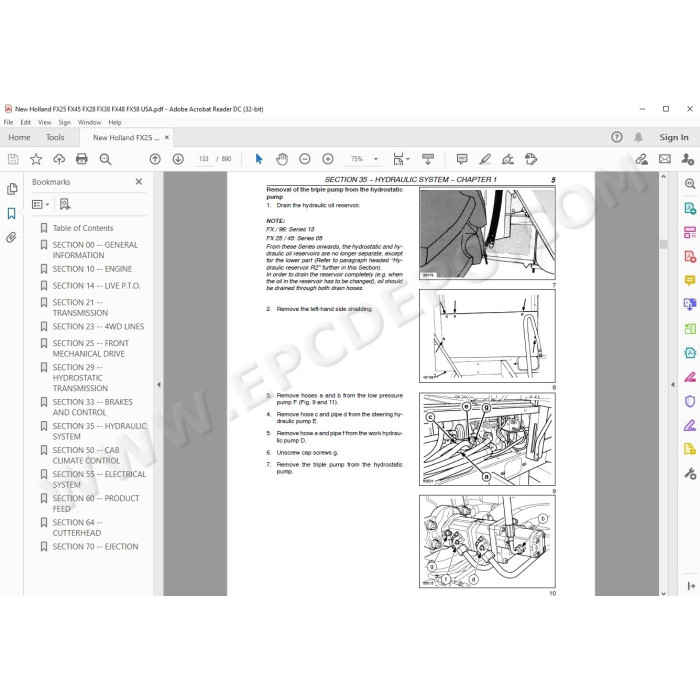This screenshot has width=700, height=700.
Task: Switch to the Tools tab
Action: (55, 138)
